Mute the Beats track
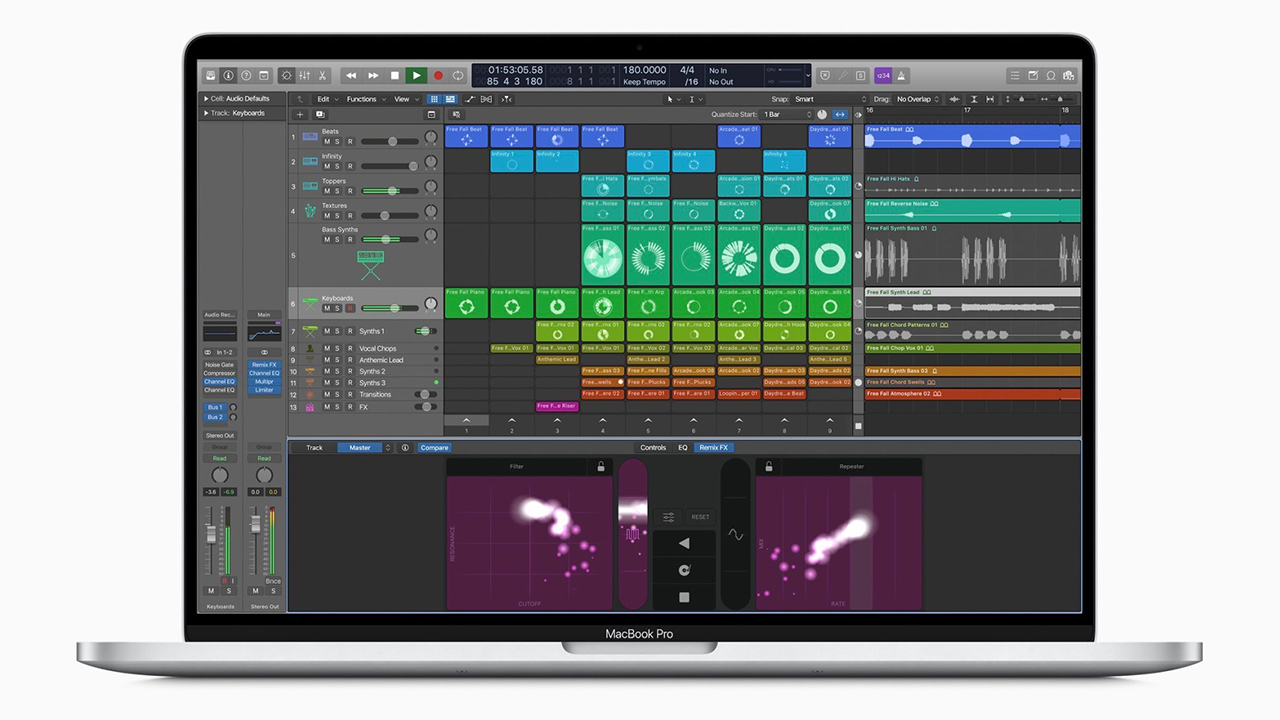This screenshot has width=1280, height=720. click(x=326, y=141)
